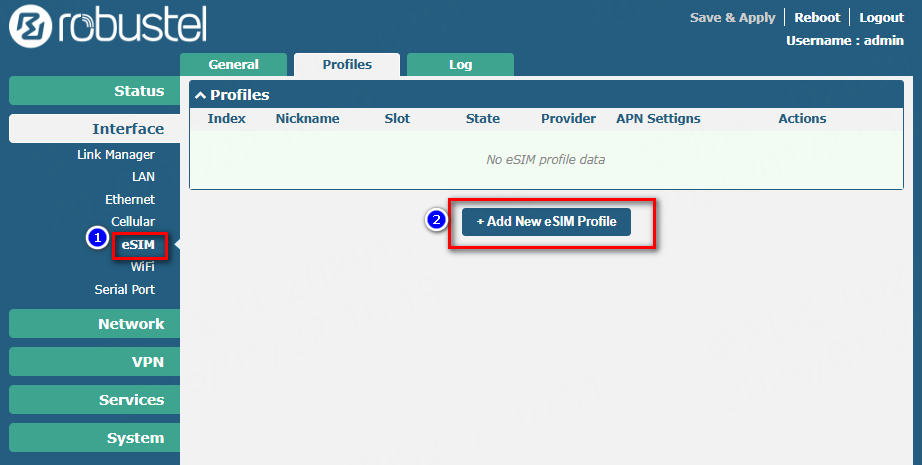Switch to the General tab
Viewport: 922px width, 465px height.
tap(233, 64)
